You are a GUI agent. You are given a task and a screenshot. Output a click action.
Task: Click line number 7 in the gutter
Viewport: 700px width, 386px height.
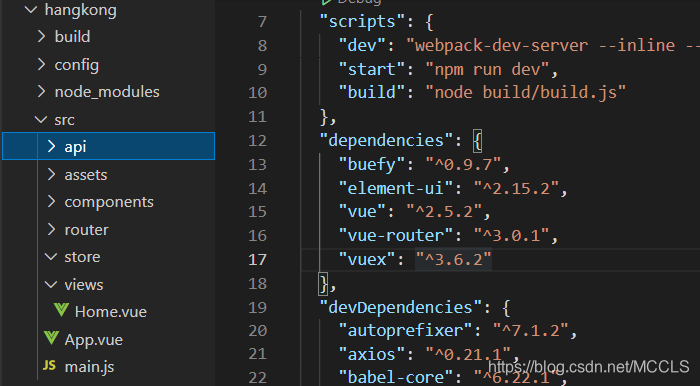262,22
